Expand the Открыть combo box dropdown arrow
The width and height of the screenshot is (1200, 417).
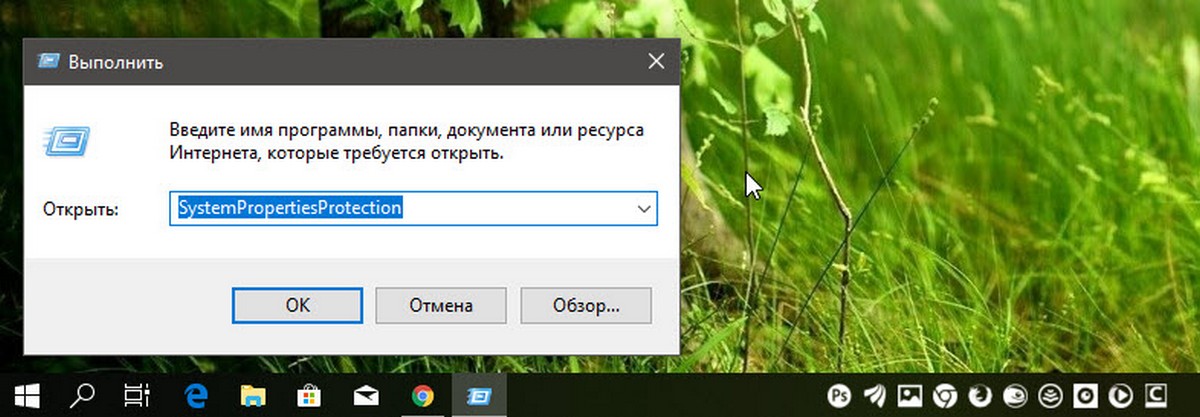click(x=644, y=209)
